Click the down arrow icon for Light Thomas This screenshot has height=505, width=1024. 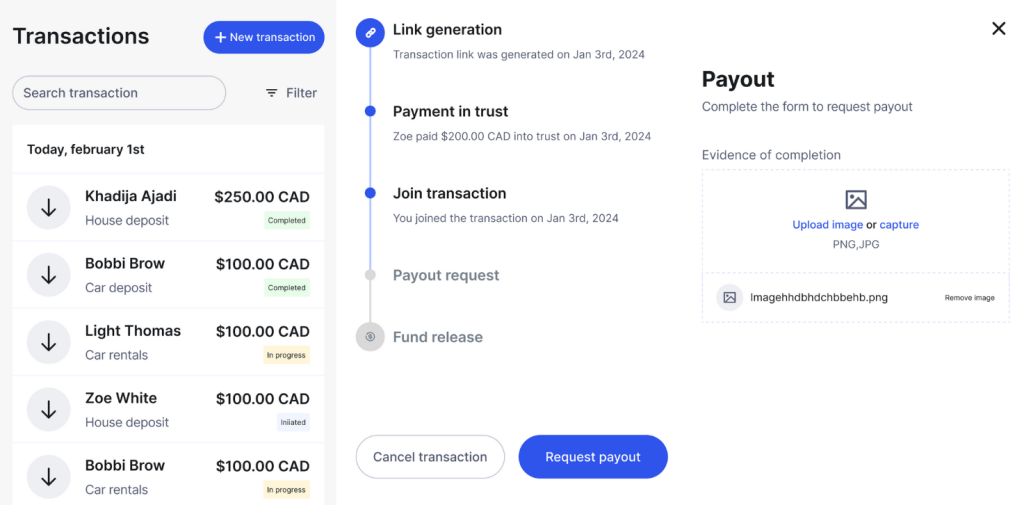pos(48,342)
